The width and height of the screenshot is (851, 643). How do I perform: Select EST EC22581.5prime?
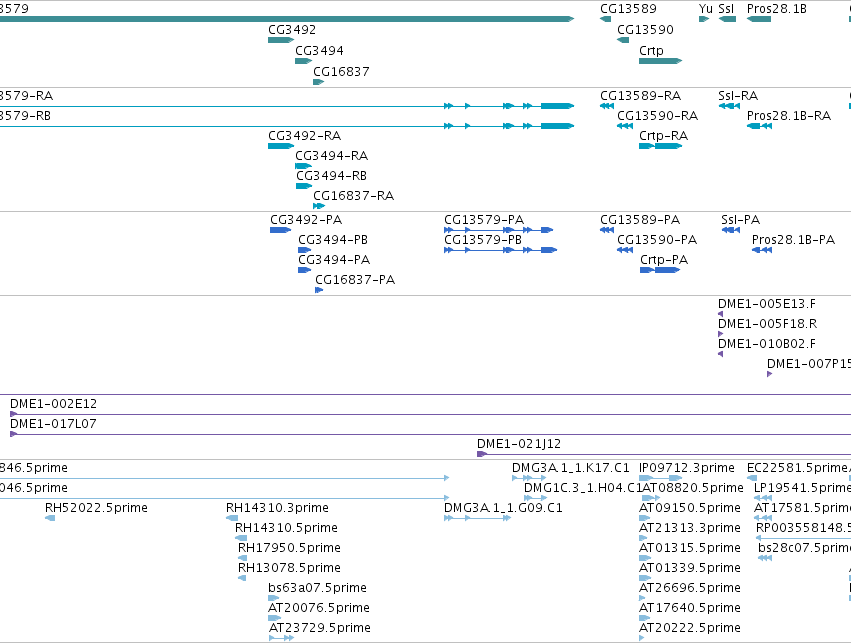[x=752, y=478]
